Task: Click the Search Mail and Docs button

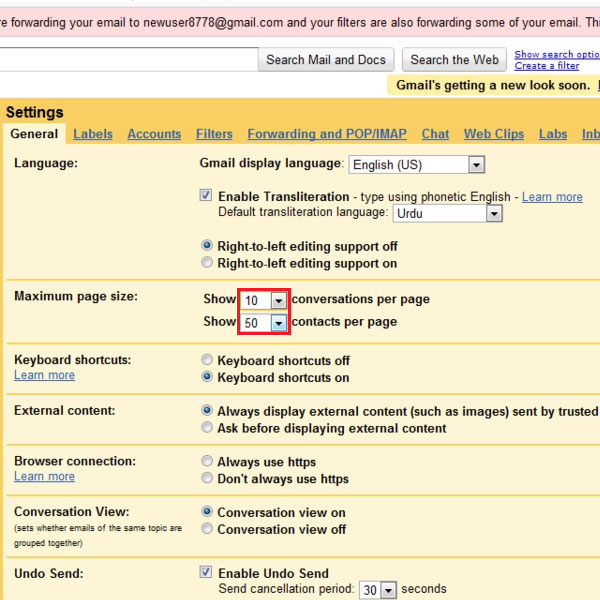Action: [326, 60]
